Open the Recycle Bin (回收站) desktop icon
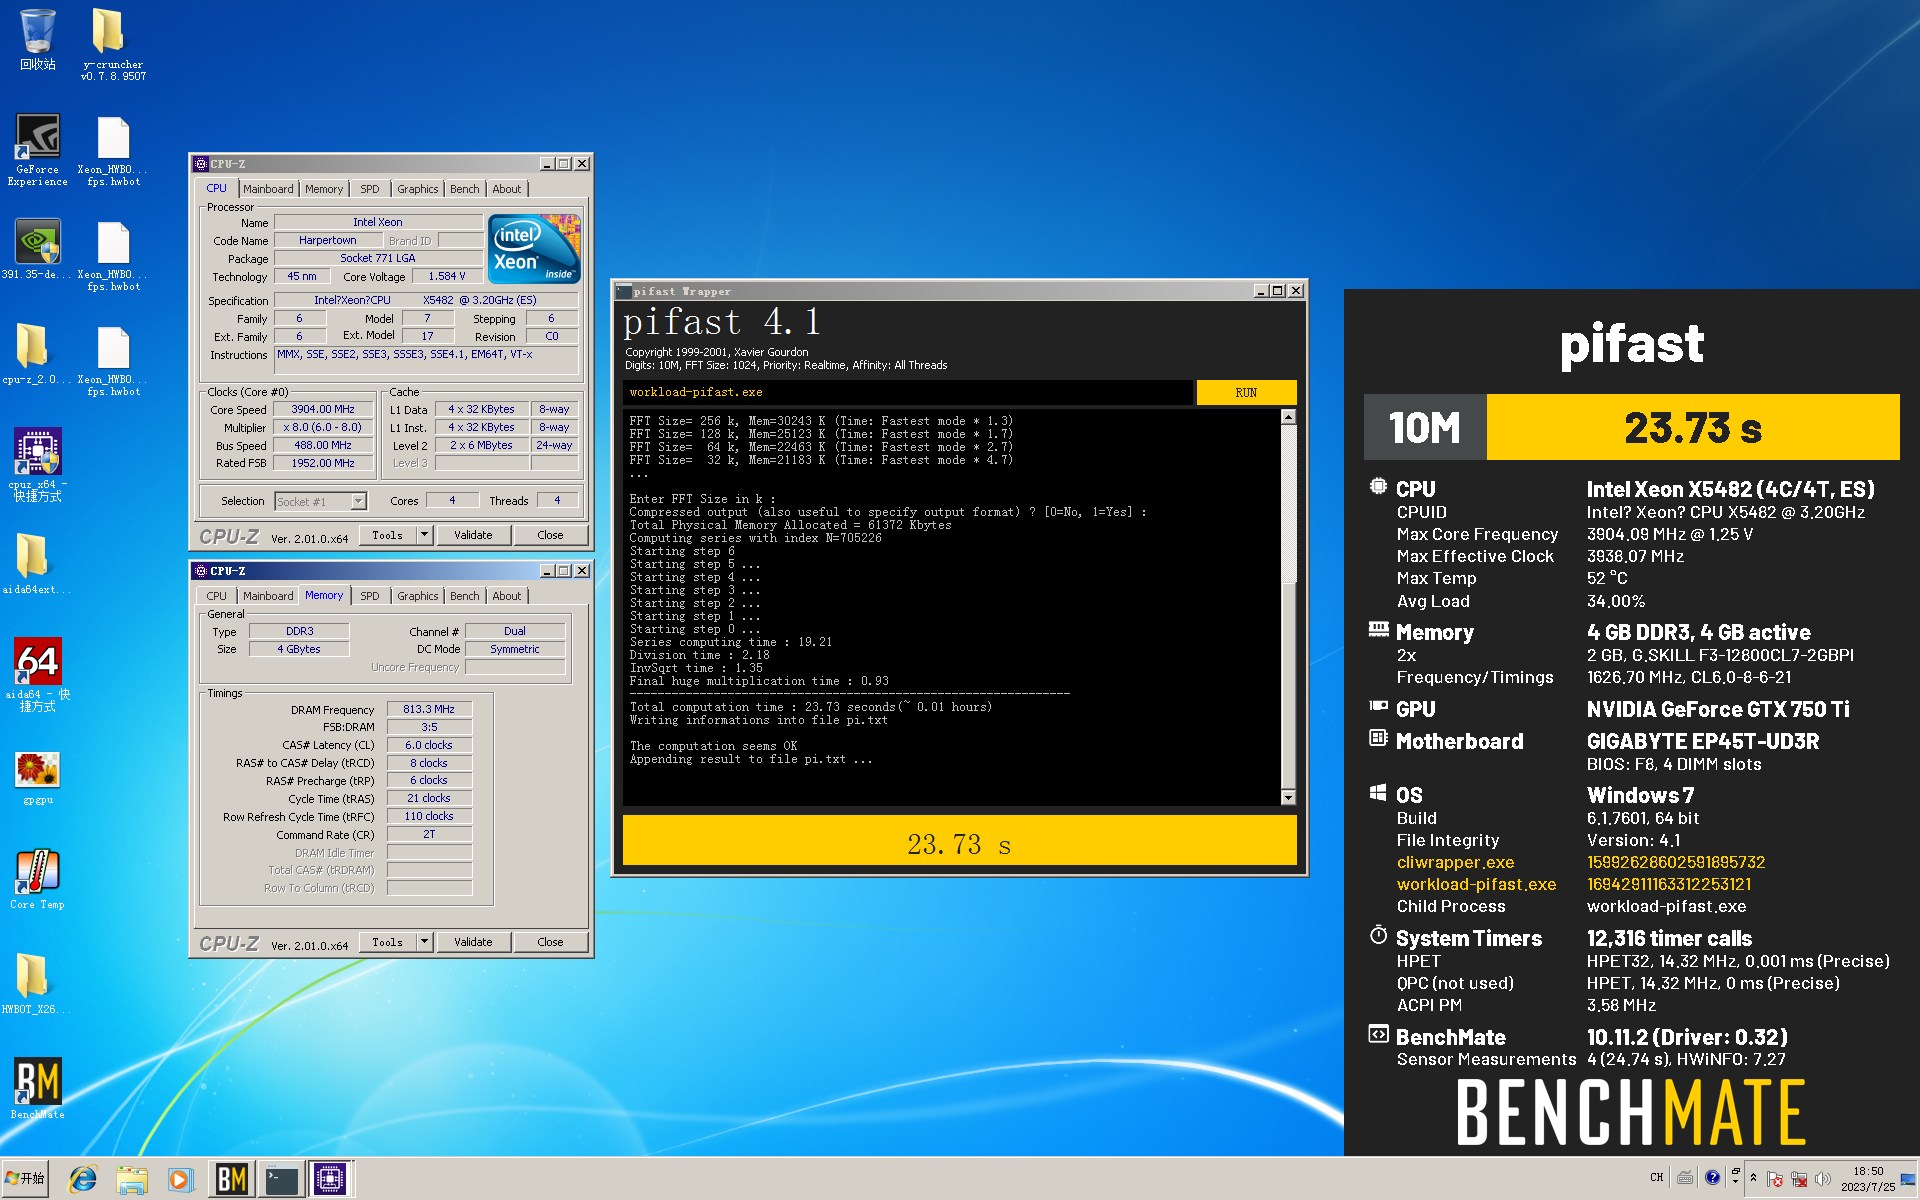1920x1200 pixels. click(37, 40)
